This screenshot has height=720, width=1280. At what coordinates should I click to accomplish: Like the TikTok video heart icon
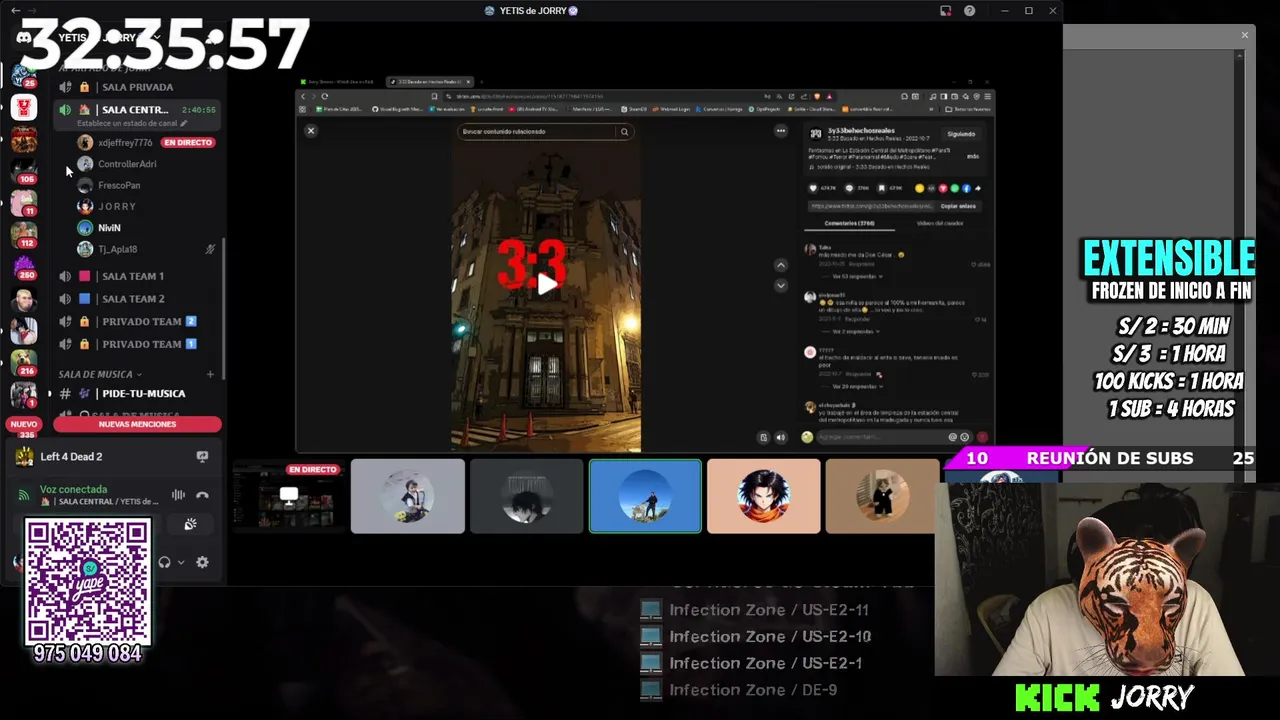click(x=813, y=188)
